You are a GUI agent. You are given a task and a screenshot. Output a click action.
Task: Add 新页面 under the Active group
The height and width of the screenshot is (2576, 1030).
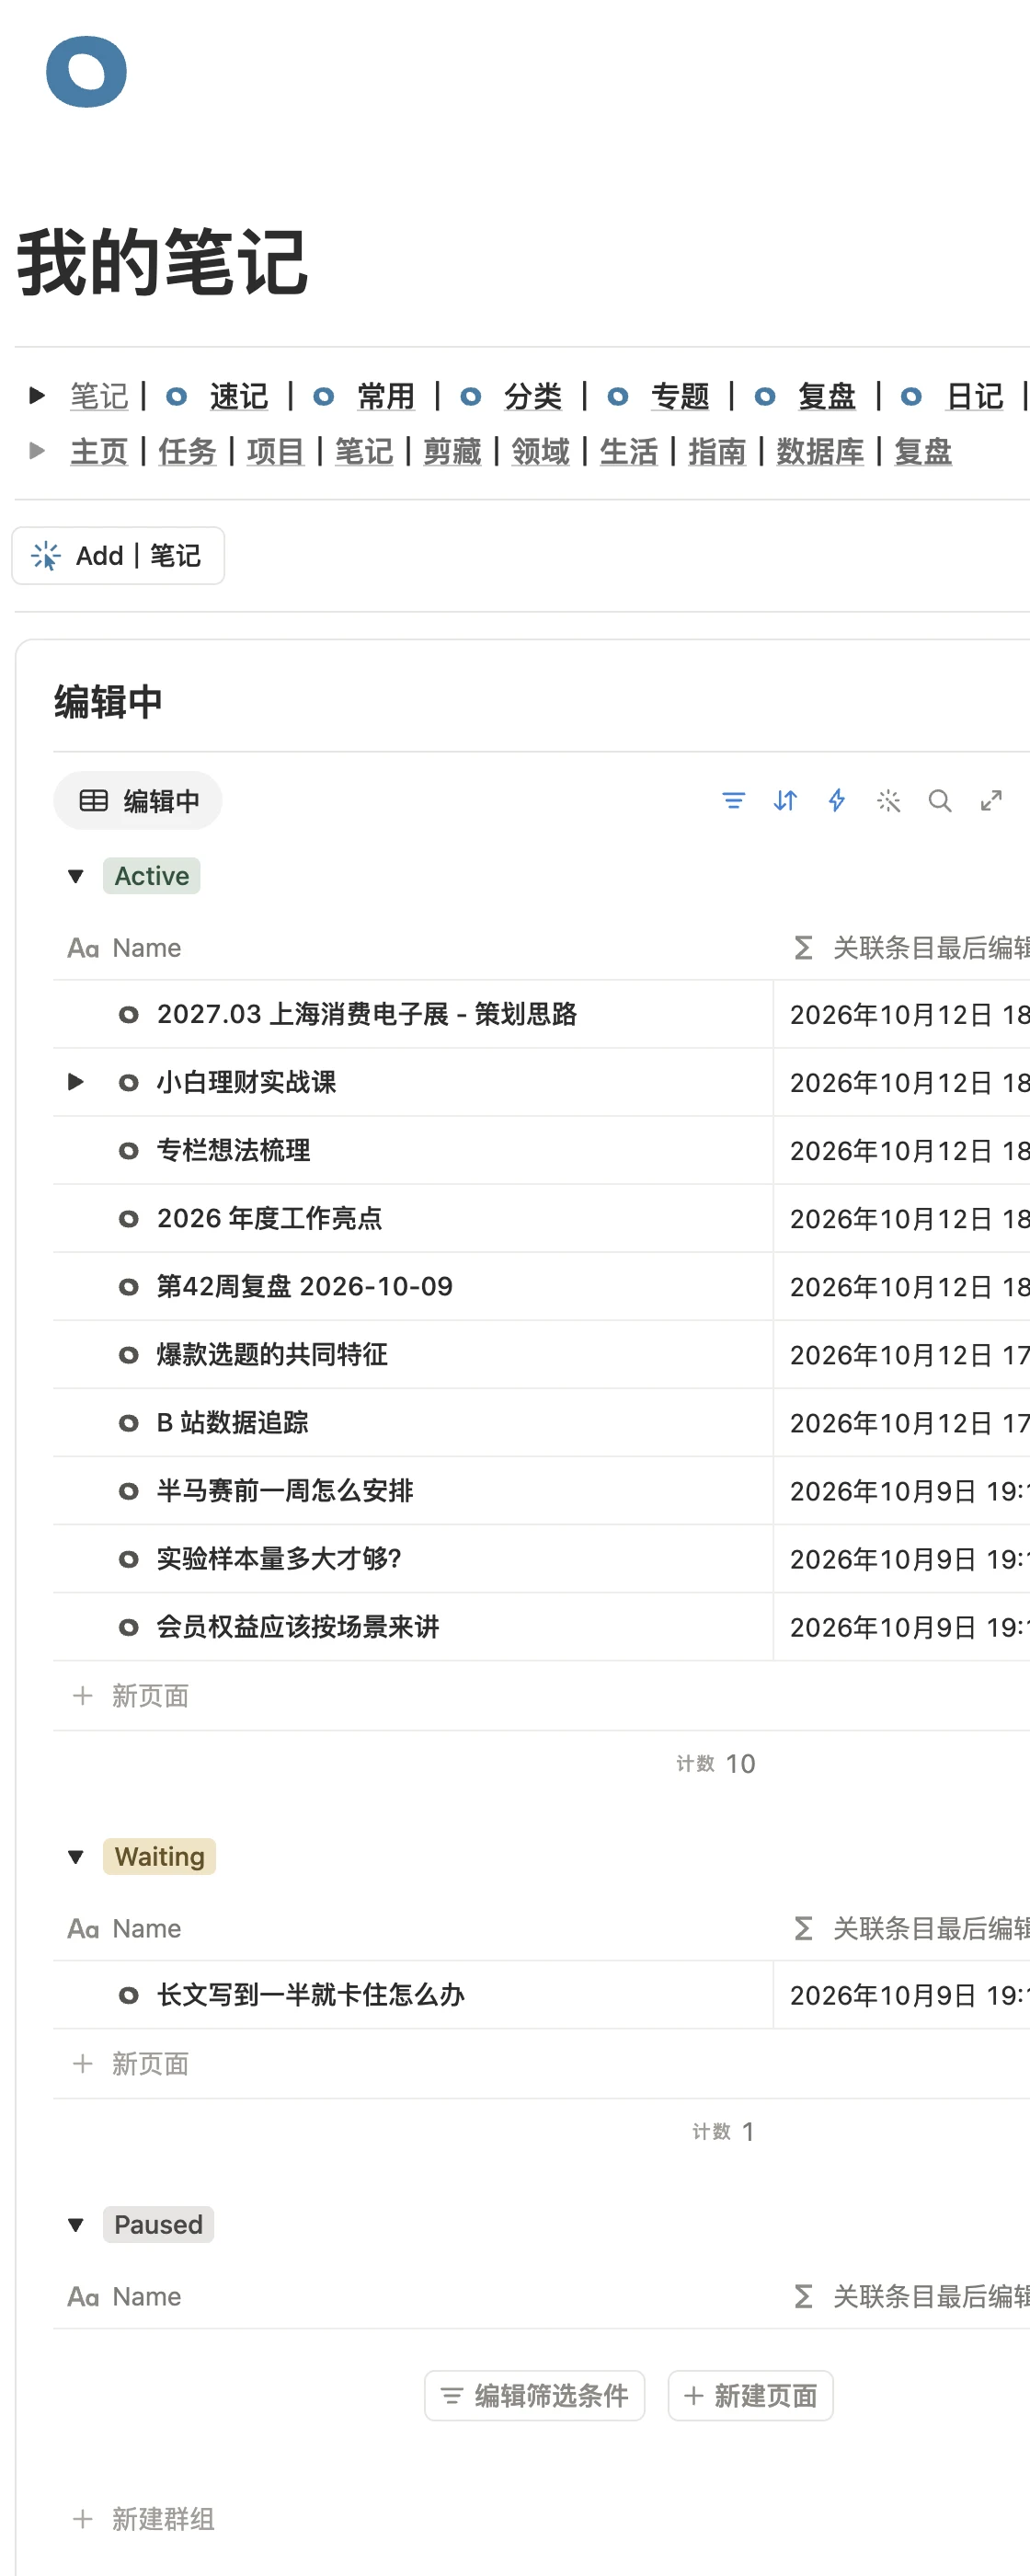click(x=131, y=1697)
